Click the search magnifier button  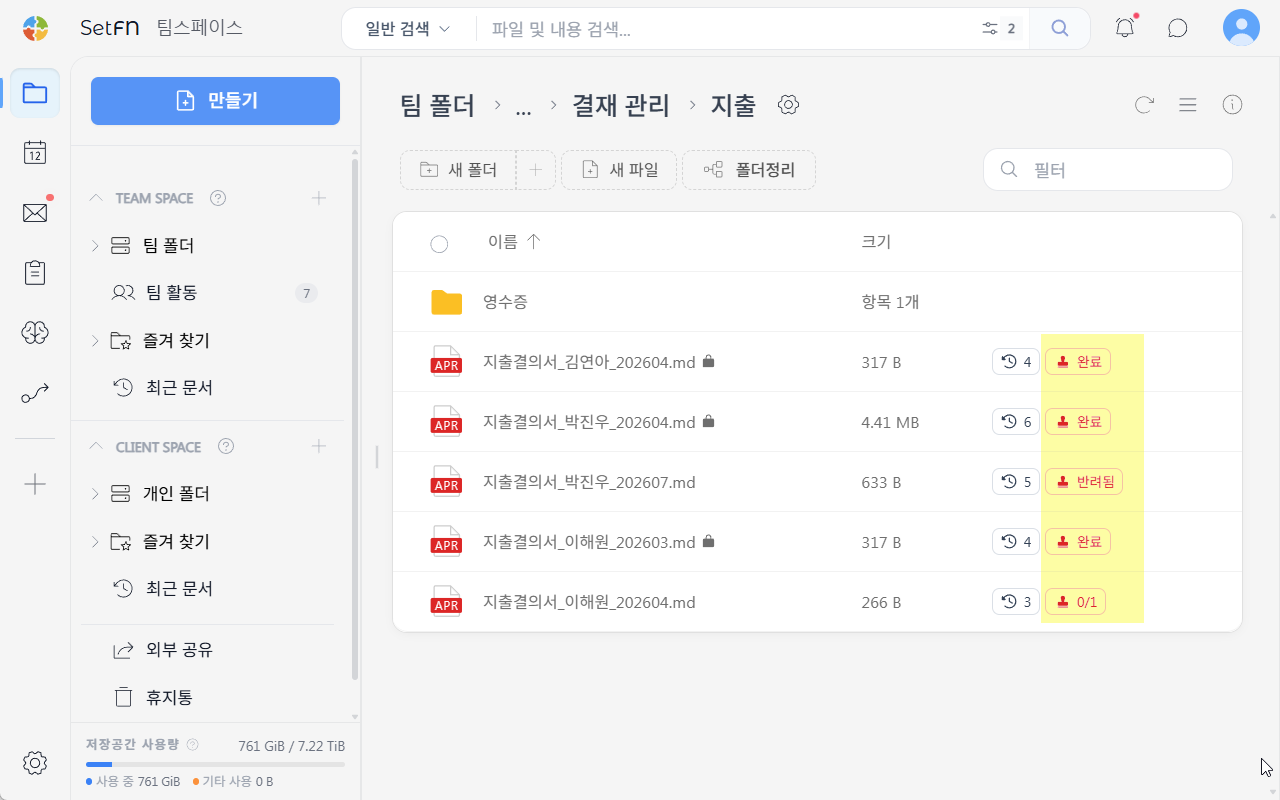point(1060,28)
